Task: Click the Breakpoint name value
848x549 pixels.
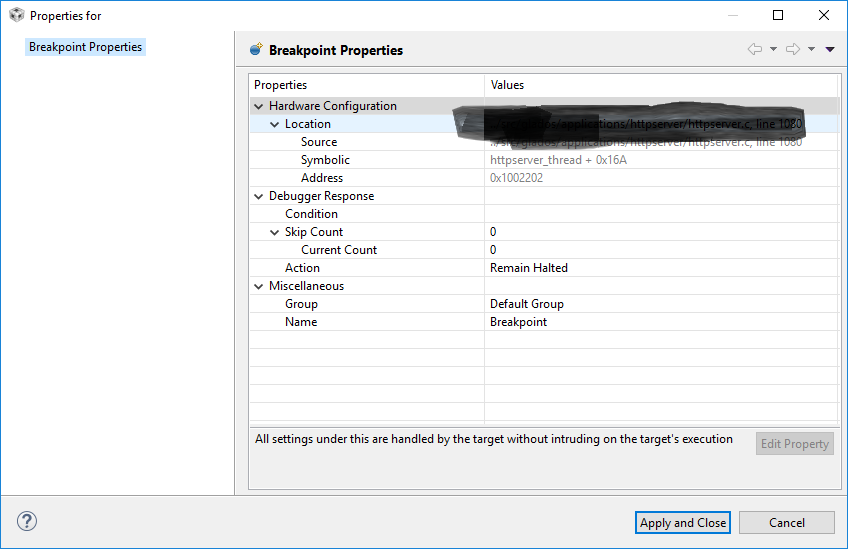Action: (x=518, y=322)
